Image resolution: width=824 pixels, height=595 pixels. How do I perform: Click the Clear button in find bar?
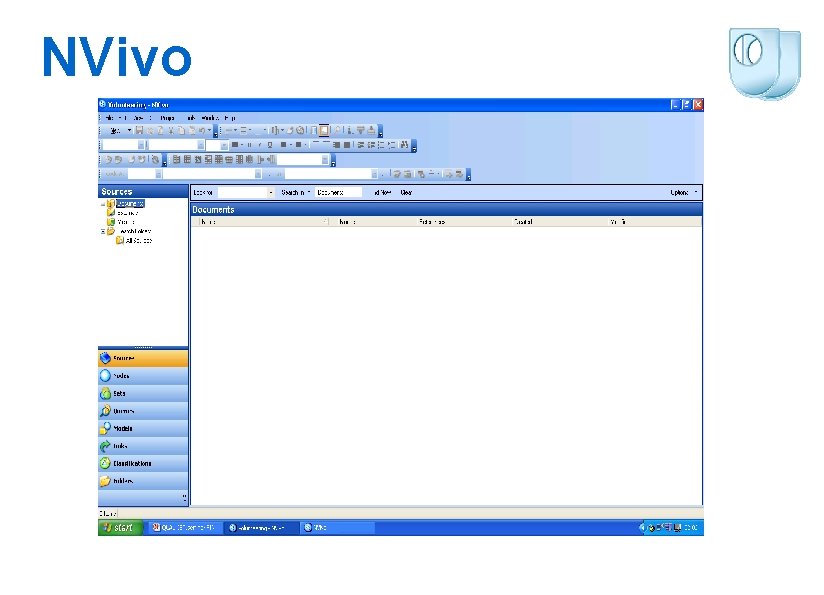(406, 192)
